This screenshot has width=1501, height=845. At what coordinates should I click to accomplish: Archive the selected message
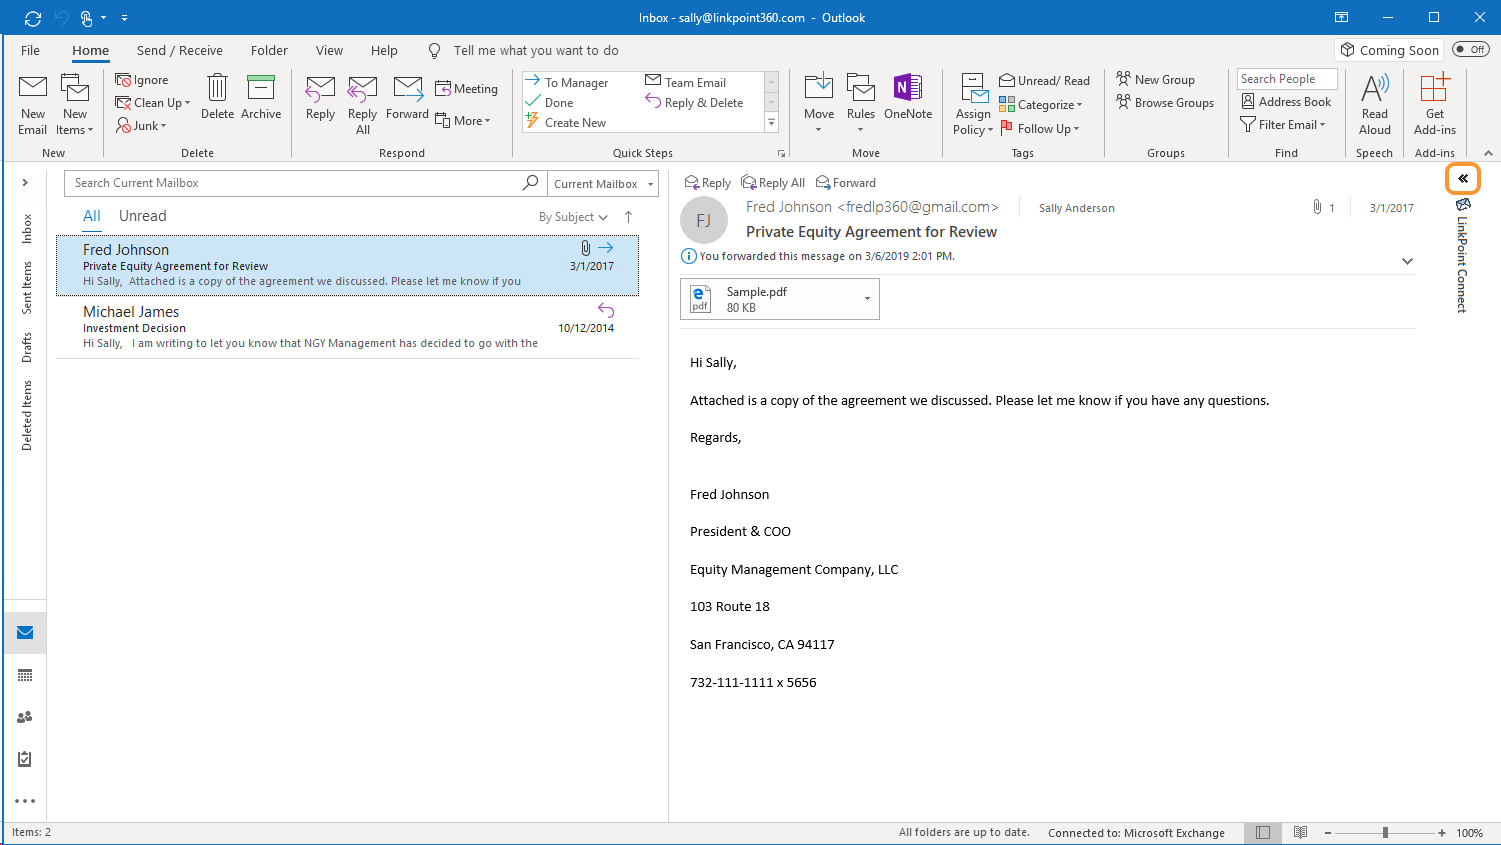click(x=261, y=98)
